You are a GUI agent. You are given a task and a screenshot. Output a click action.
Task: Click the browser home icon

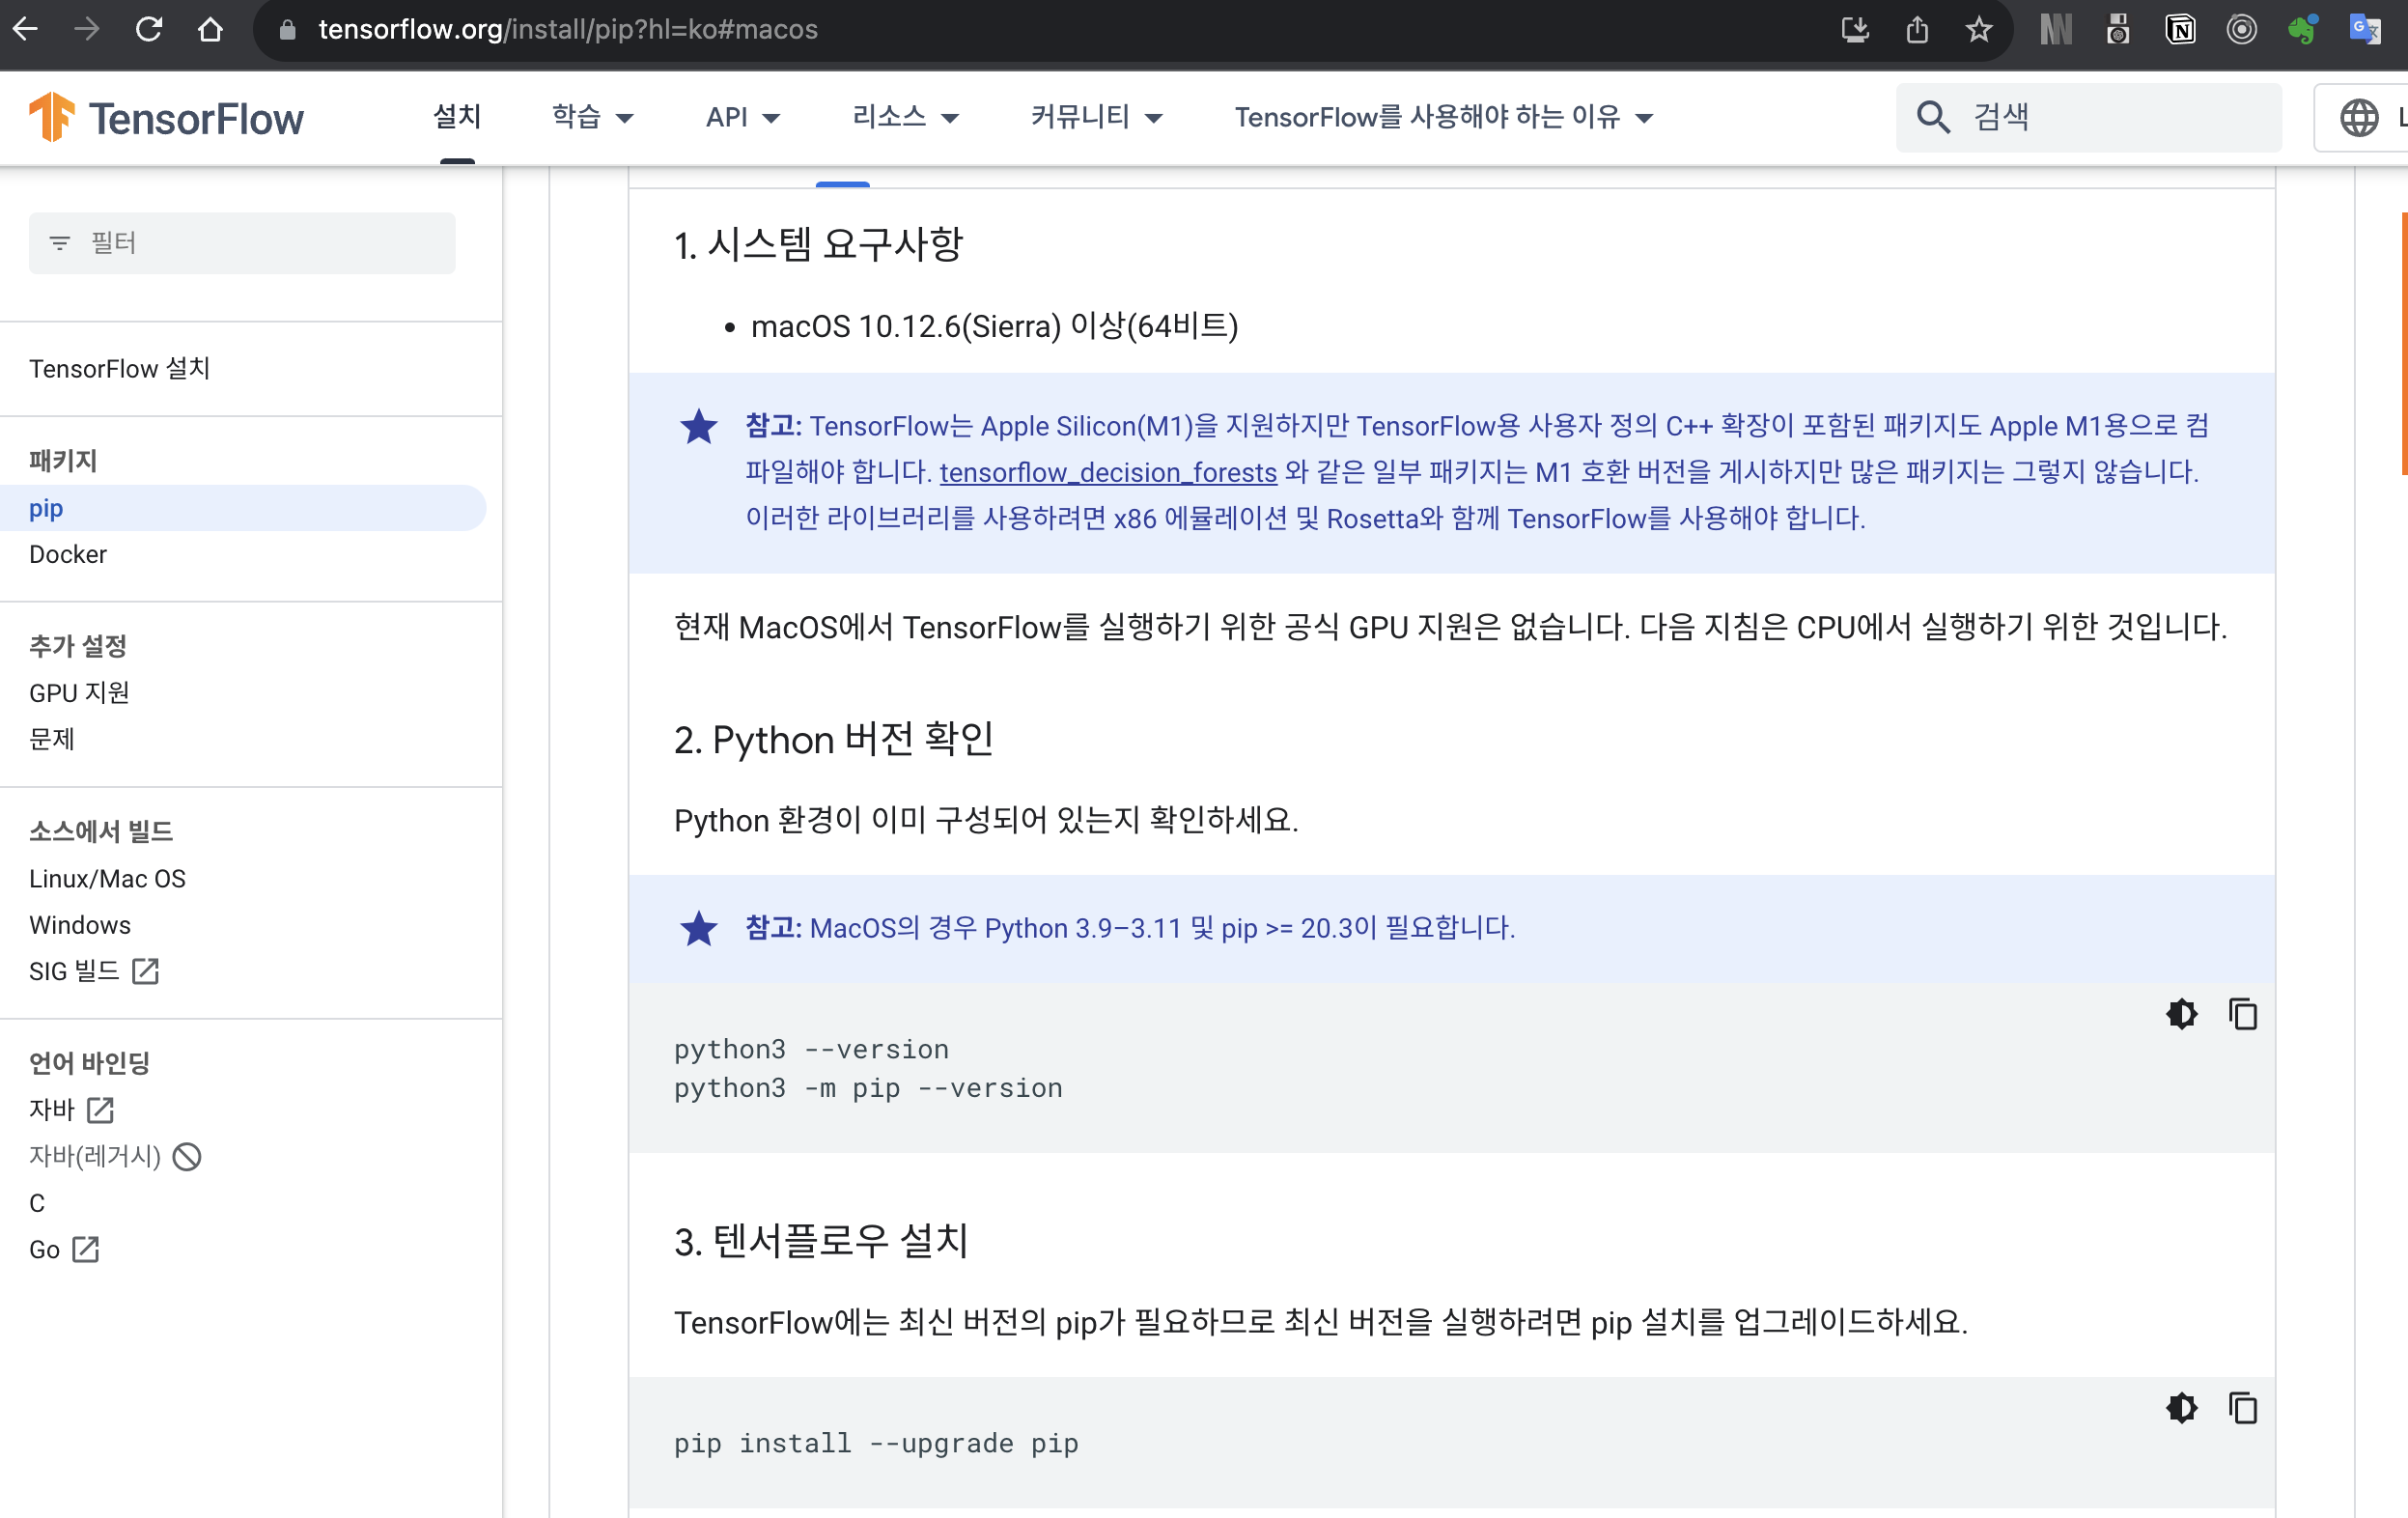tap(210, 29)
